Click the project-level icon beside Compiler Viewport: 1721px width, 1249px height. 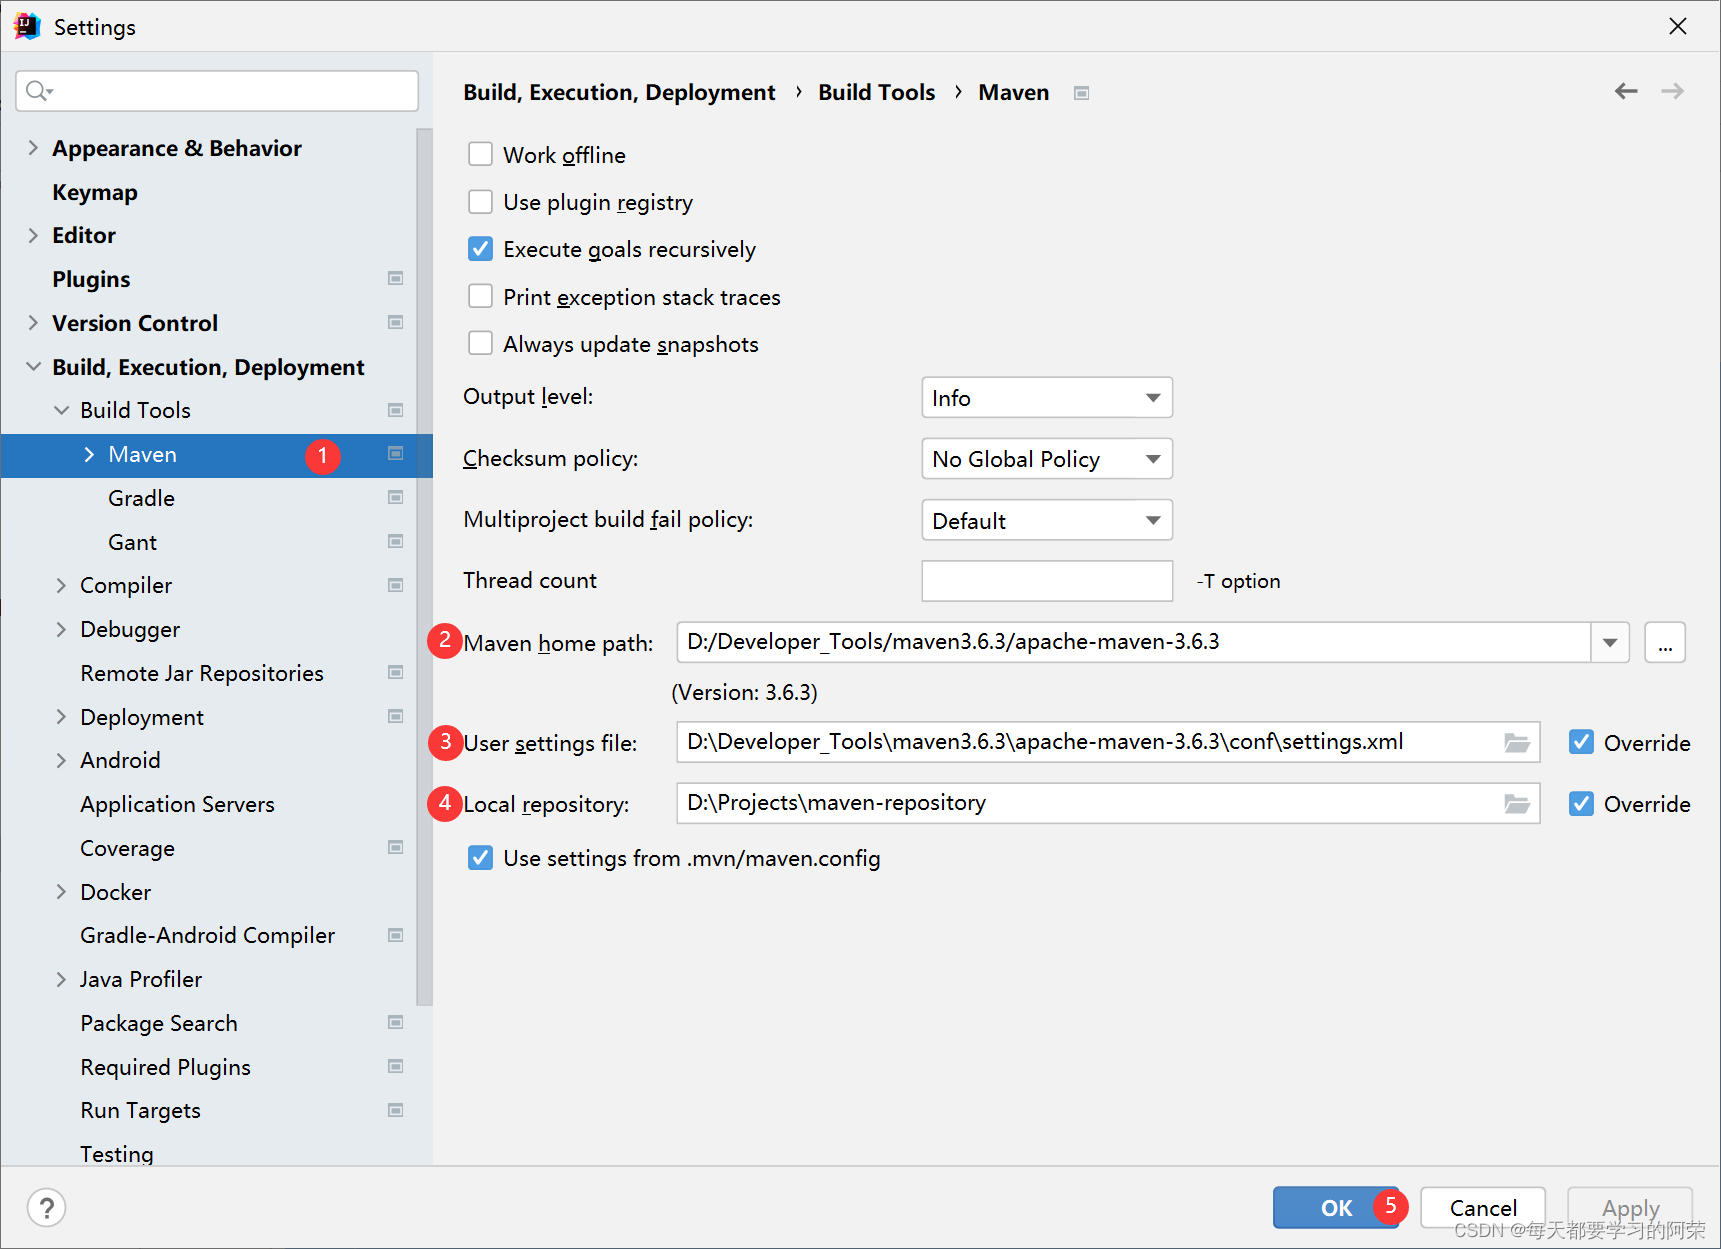(396, 585)
